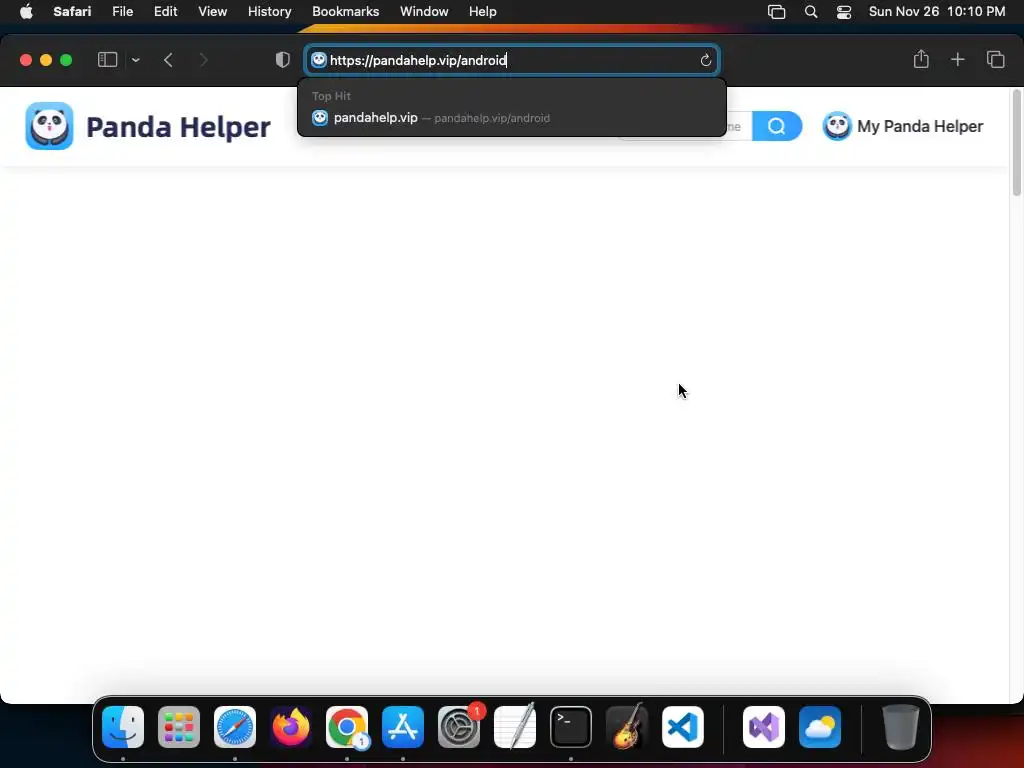1024x768 pixels.
Task: Open the privacy report shield icon
Action: (282, 60)
